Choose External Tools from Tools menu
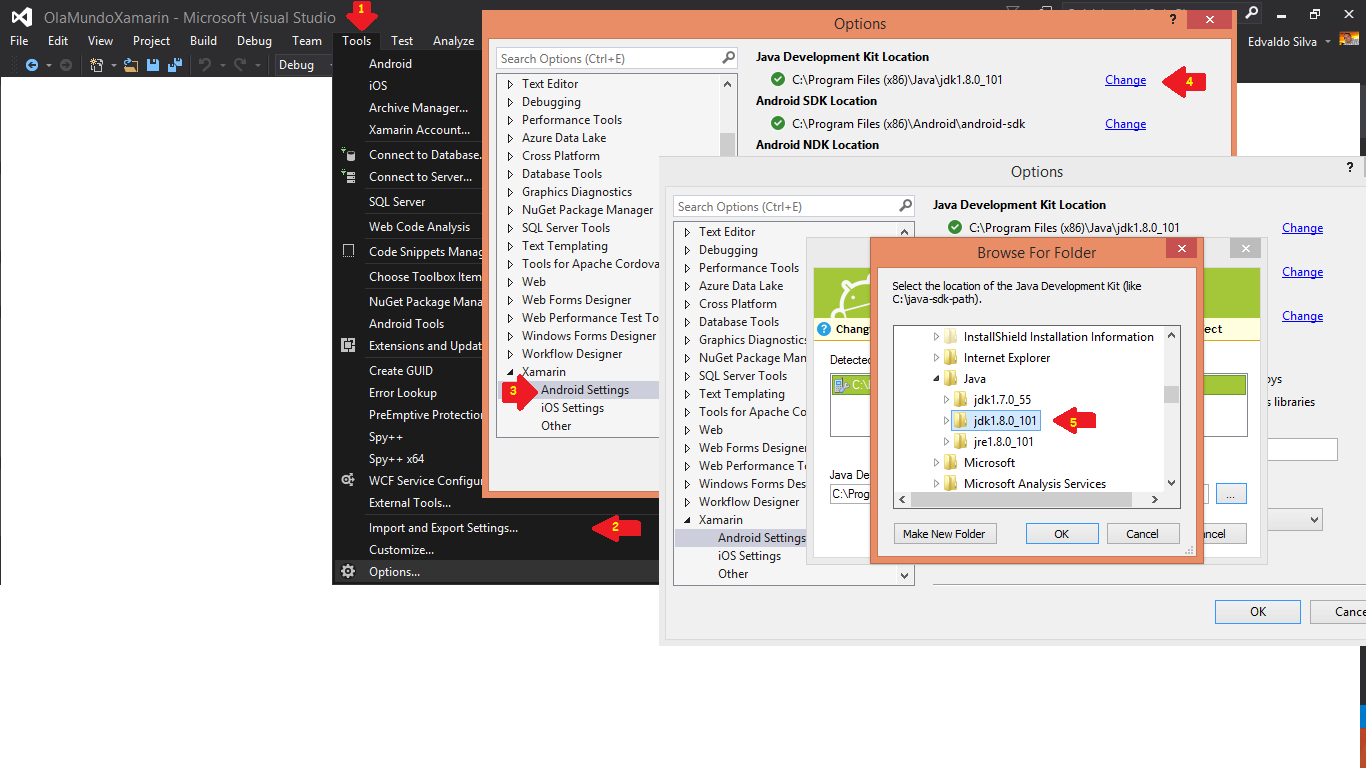Screen dimensions: 1366x768 point(408,503)
